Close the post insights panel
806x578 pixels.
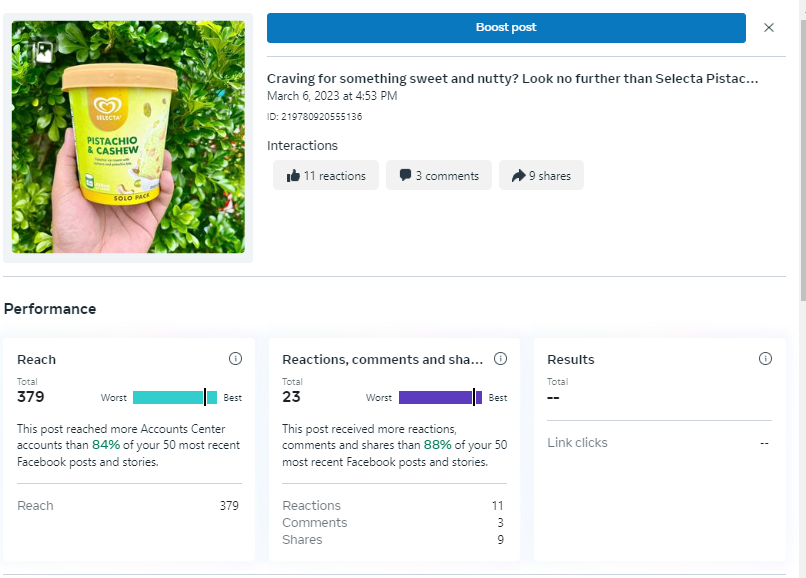(x=769, y=28)
